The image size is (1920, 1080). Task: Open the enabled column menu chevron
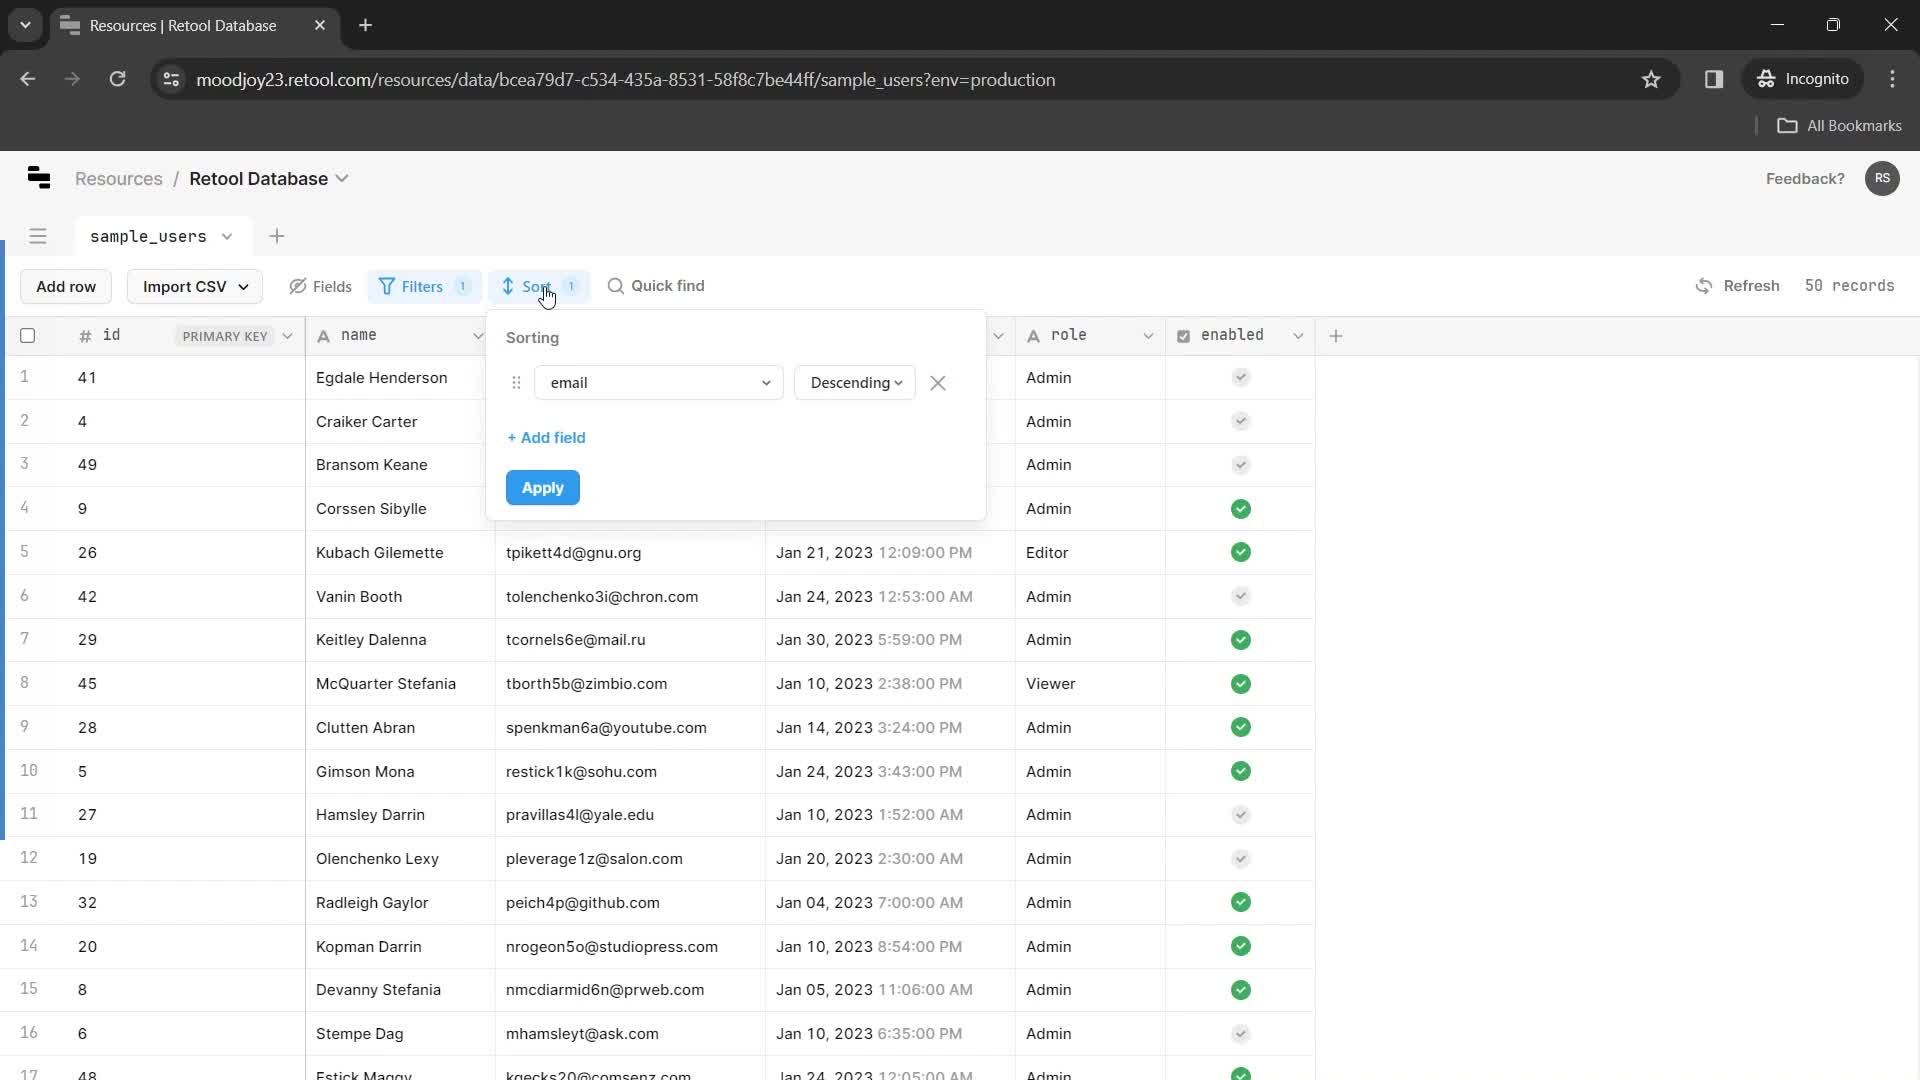coord(1298,336)
